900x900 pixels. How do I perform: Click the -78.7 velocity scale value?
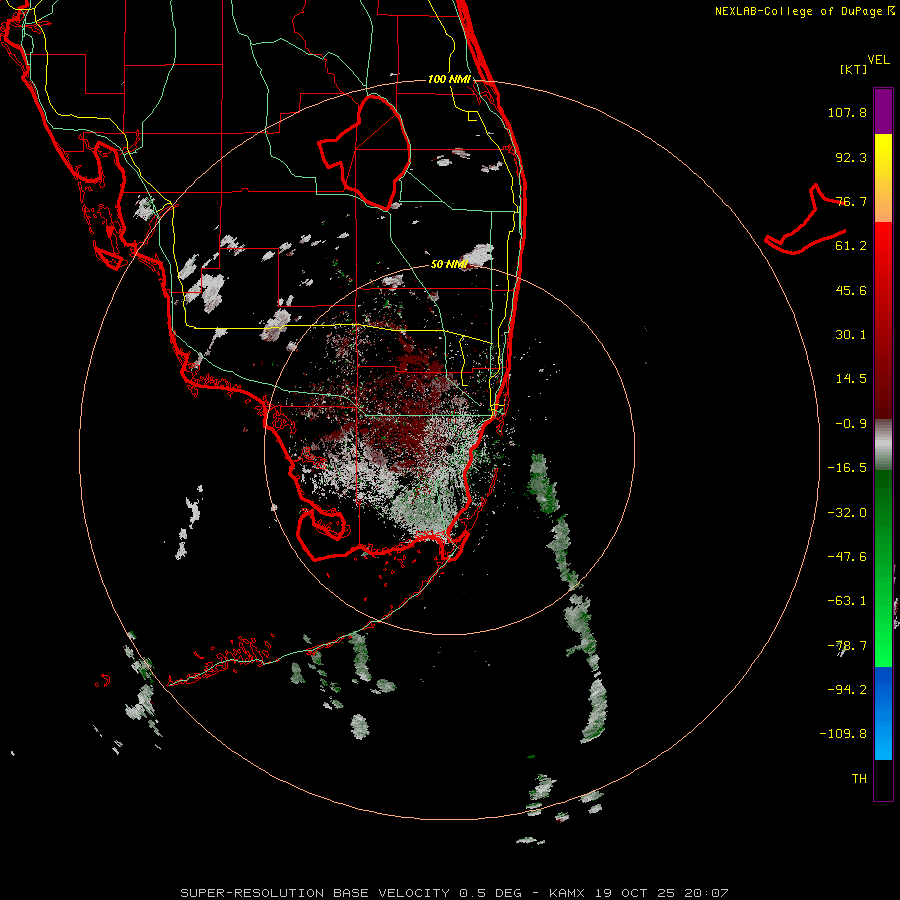click(x=847, y=646)
